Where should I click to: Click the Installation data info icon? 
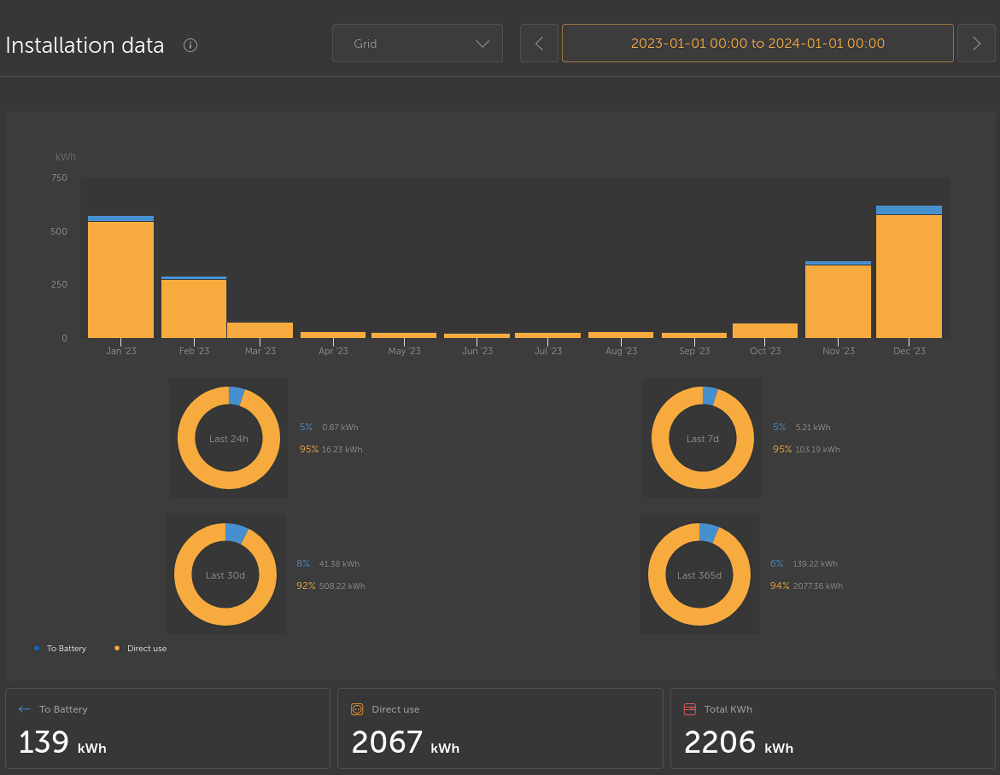[190, 45]
